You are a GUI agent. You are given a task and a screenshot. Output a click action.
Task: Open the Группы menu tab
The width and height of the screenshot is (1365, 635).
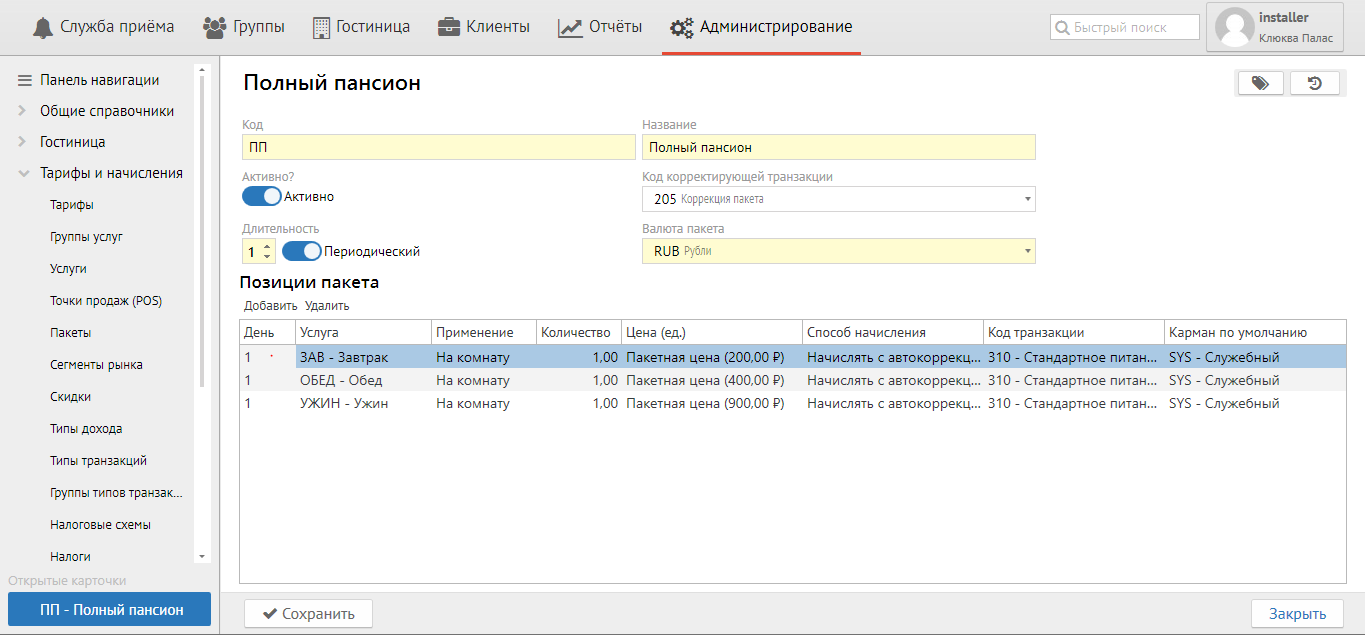[244, 27]
